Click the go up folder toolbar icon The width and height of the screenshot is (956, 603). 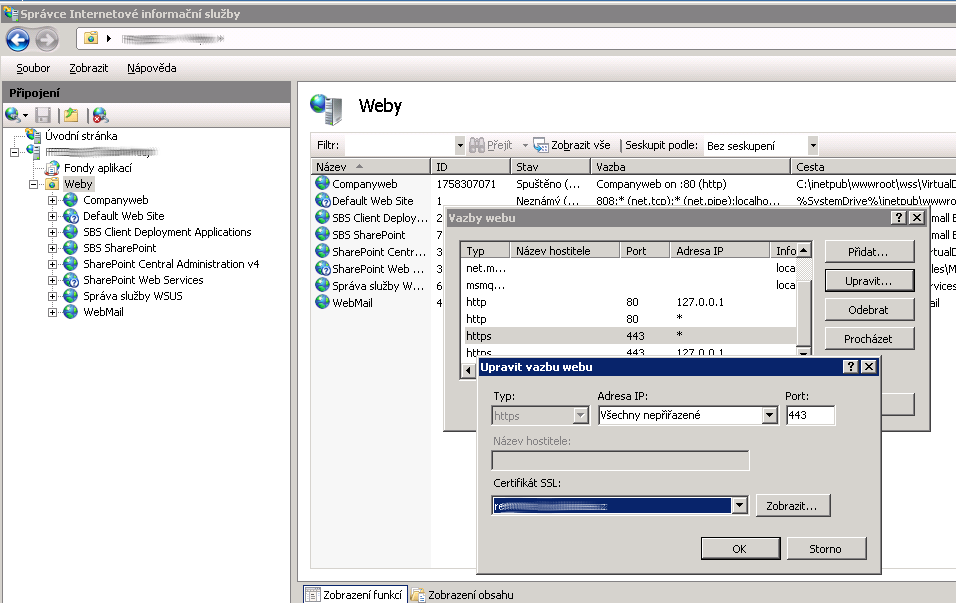click(x=71, y=115)
